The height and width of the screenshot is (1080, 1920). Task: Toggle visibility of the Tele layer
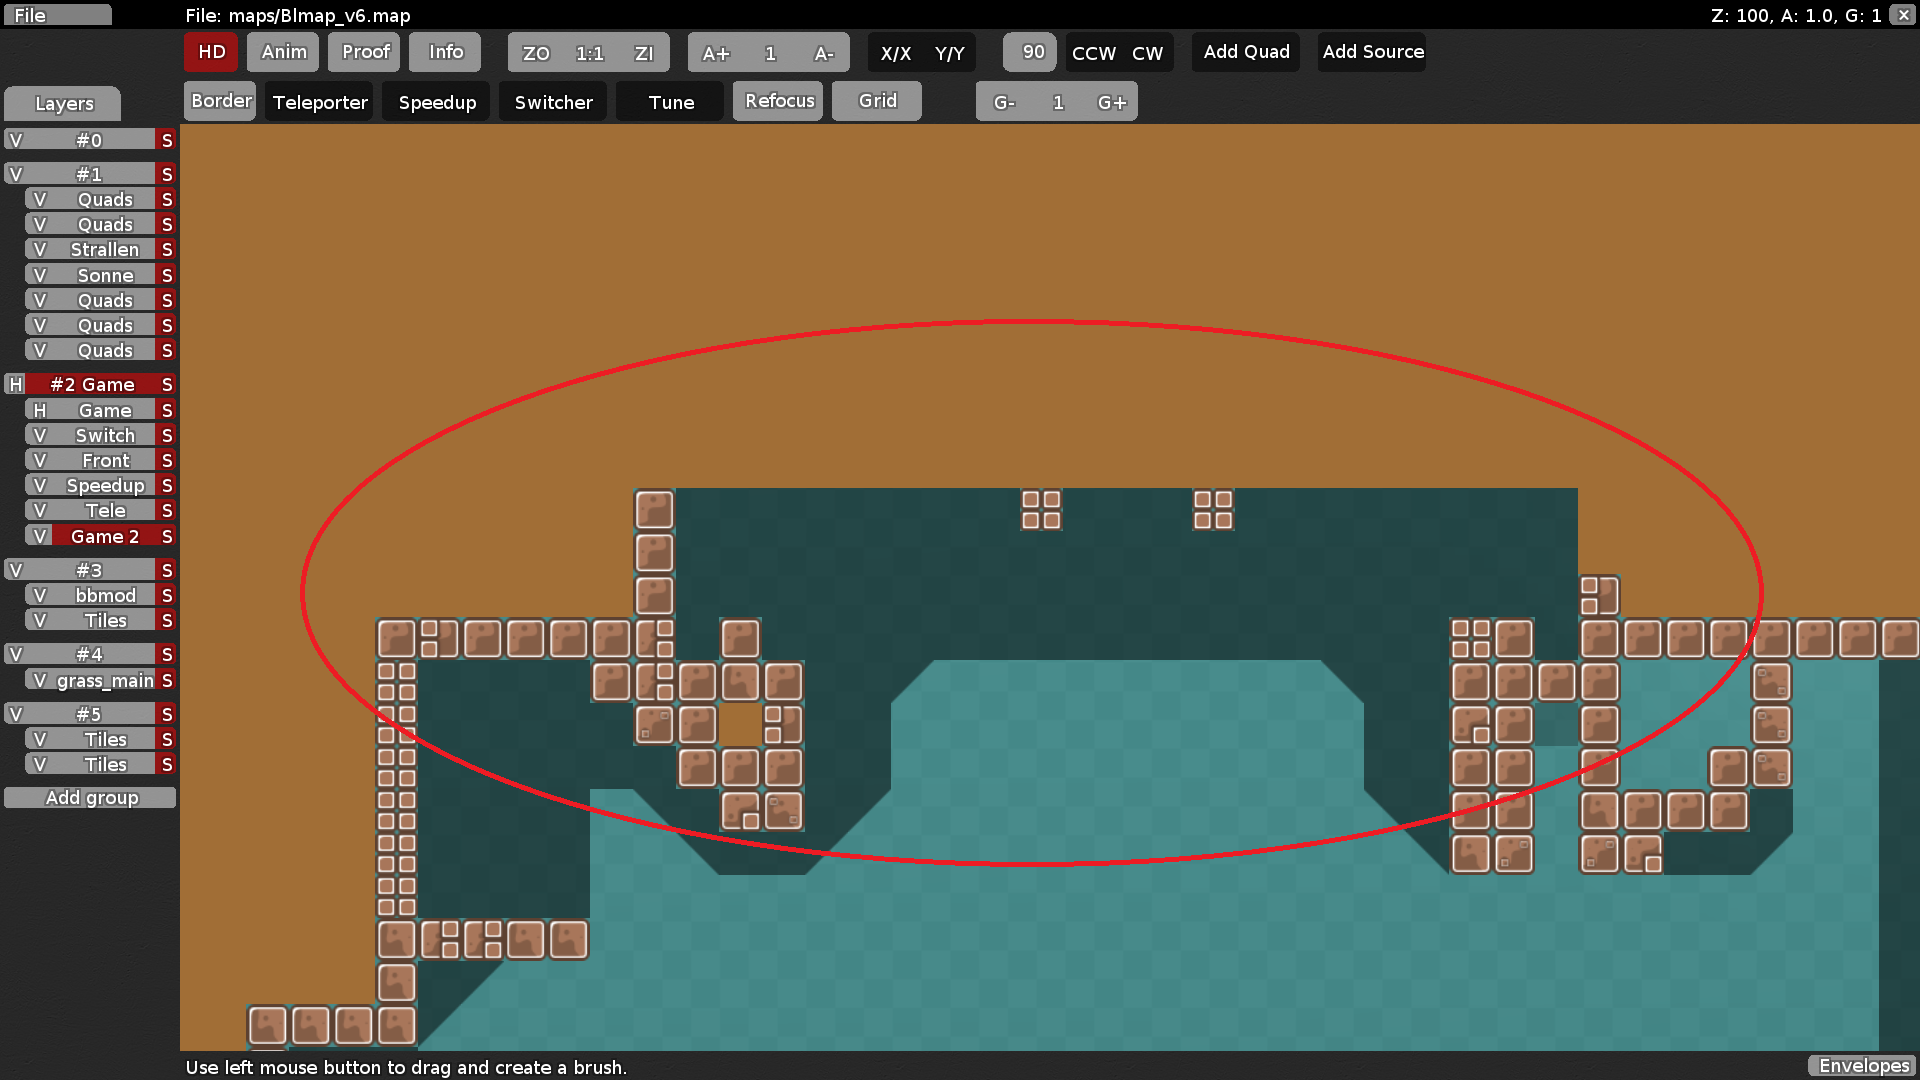(x=38, y=510)
